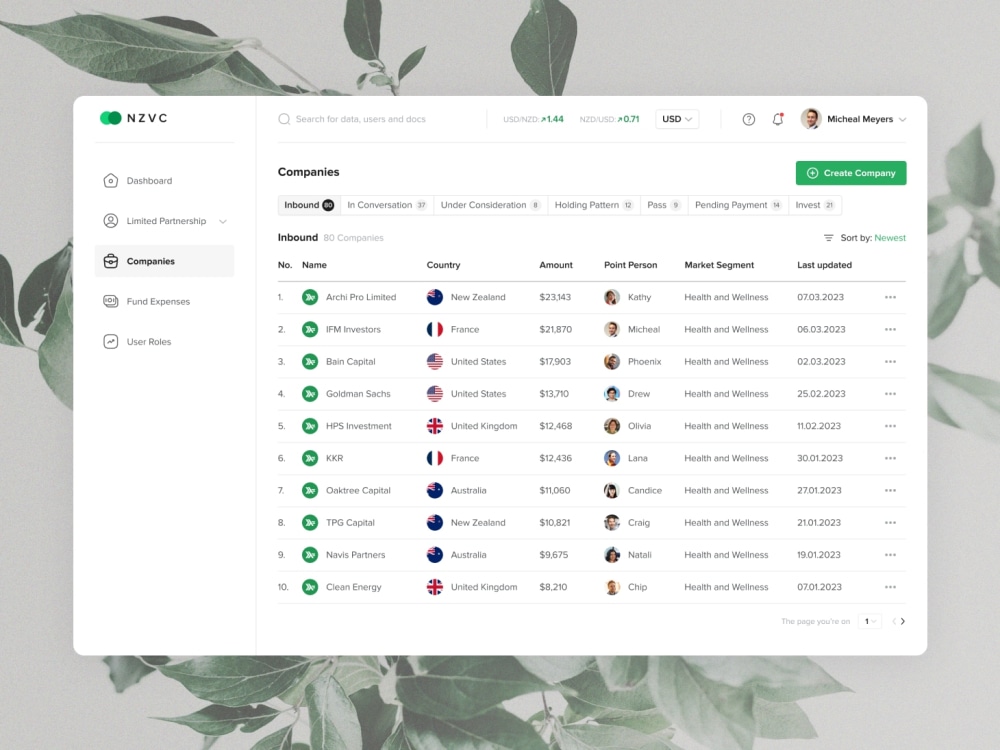The image size is (1000, 750).
Task: Click the NZVC logo
Action: pos(134,118)
